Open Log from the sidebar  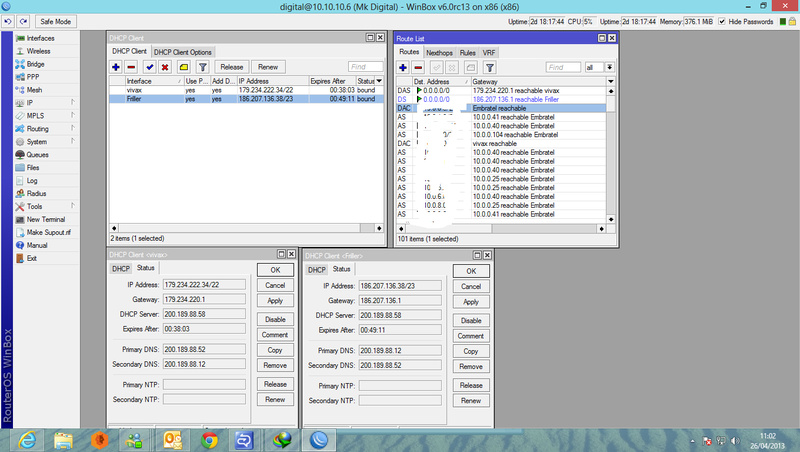point(32,181)
